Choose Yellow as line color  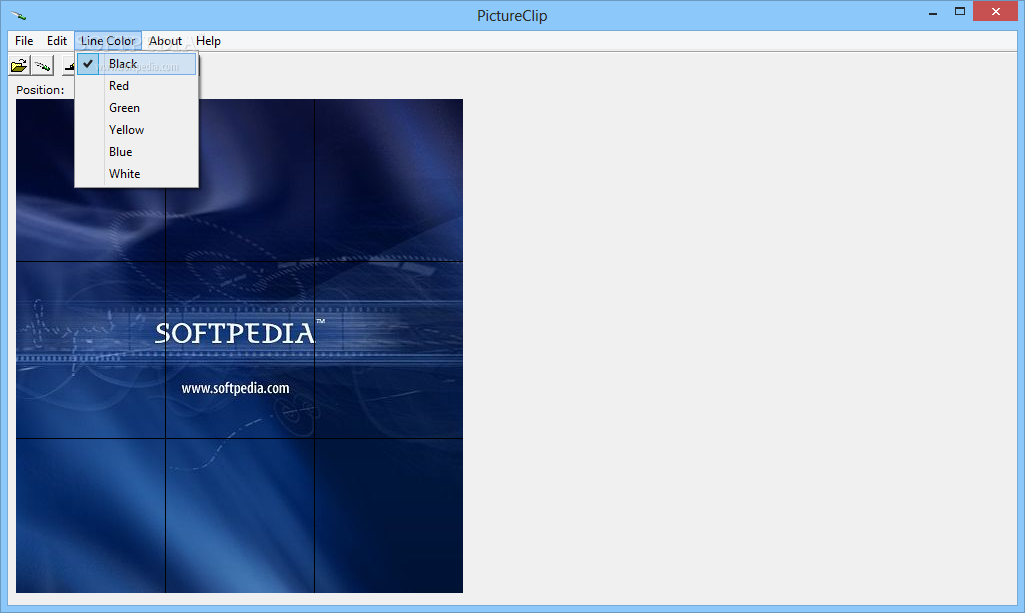137,129
